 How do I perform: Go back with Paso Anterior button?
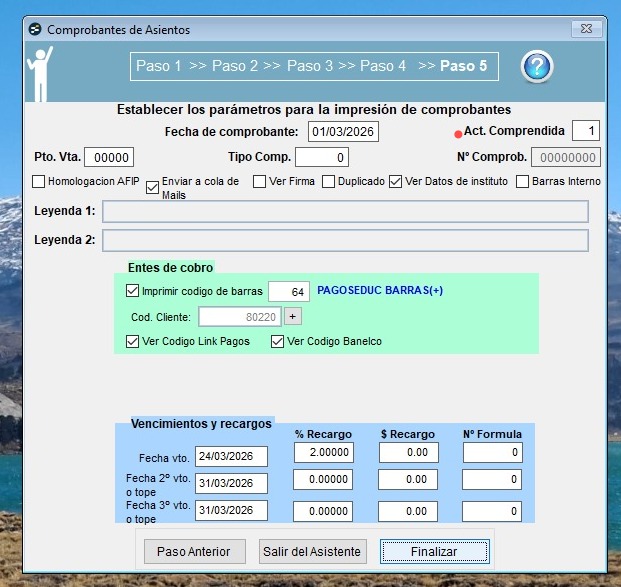194,551
